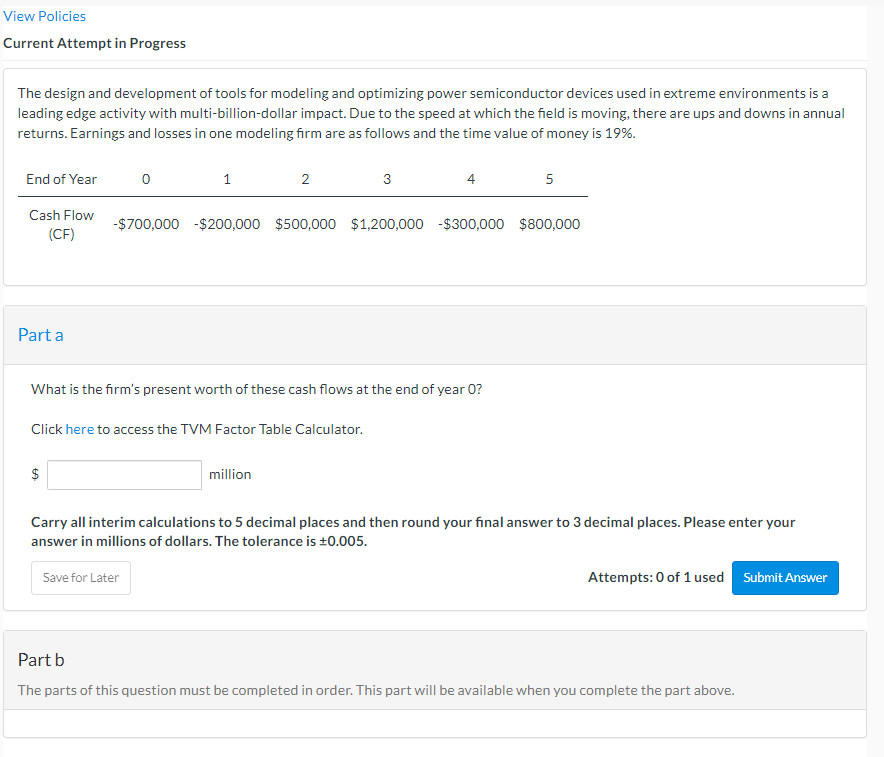
Task: Click inside the dollar answer input field
Action: [124, 474]
